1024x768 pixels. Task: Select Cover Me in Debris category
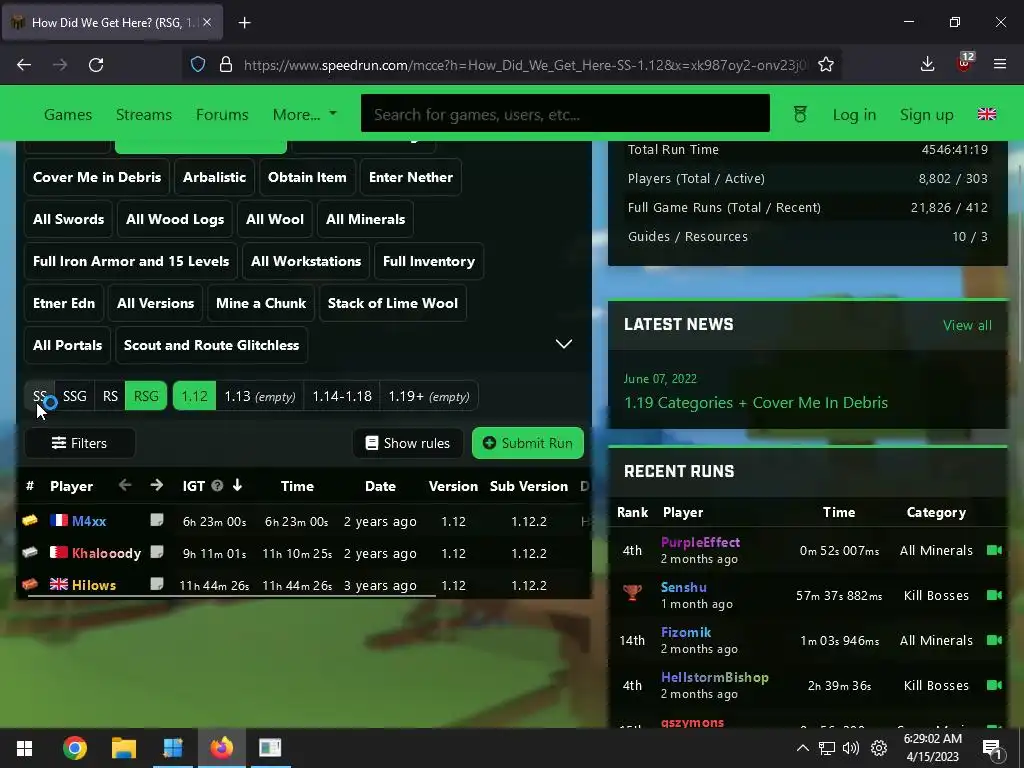[97, 177]
